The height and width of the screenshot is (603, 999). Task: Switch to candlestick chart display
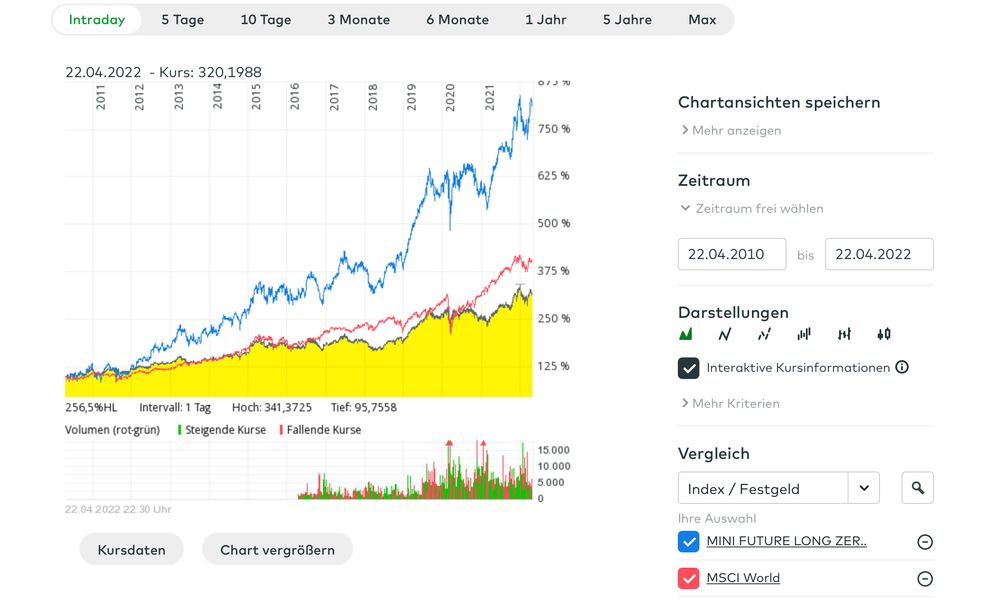(x=883, y=334)
